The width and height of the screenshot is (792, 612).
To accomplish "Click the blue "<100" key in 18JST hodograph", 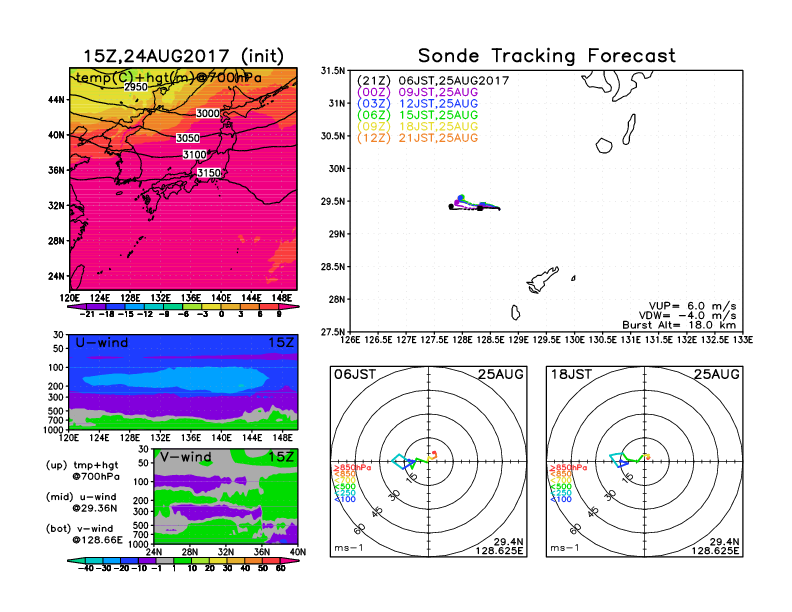I will click(561, 499).
